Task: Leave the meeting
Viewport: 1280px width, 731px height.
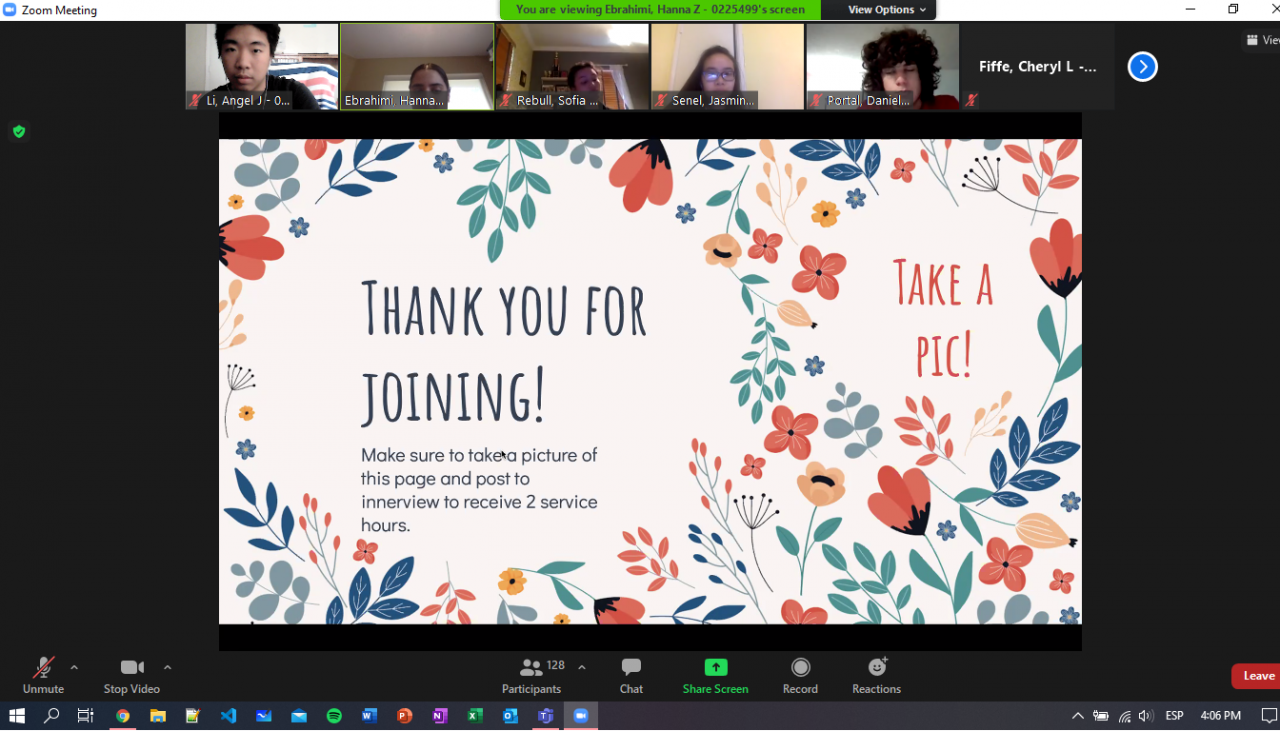Action: (1256, 676)
